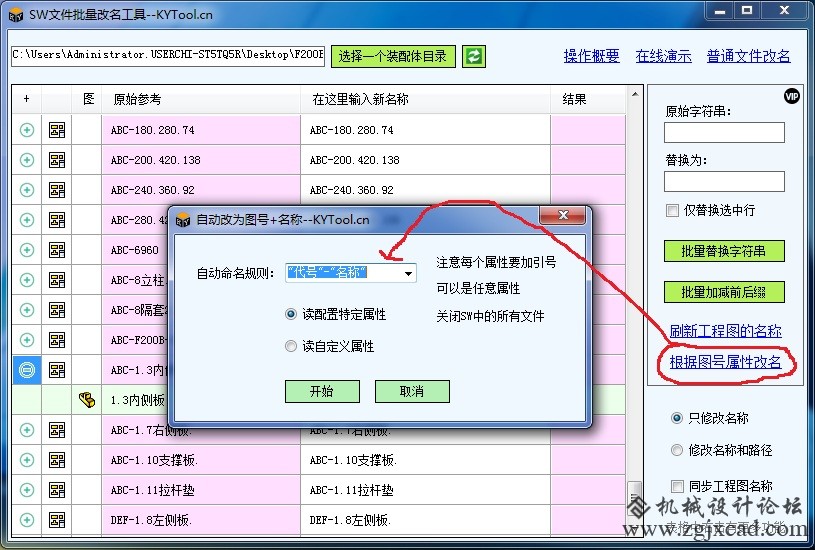Expand the ABC-6960 row plus icon
The width and height of the screenshot is (815, 550).
[x=27, y=250]
